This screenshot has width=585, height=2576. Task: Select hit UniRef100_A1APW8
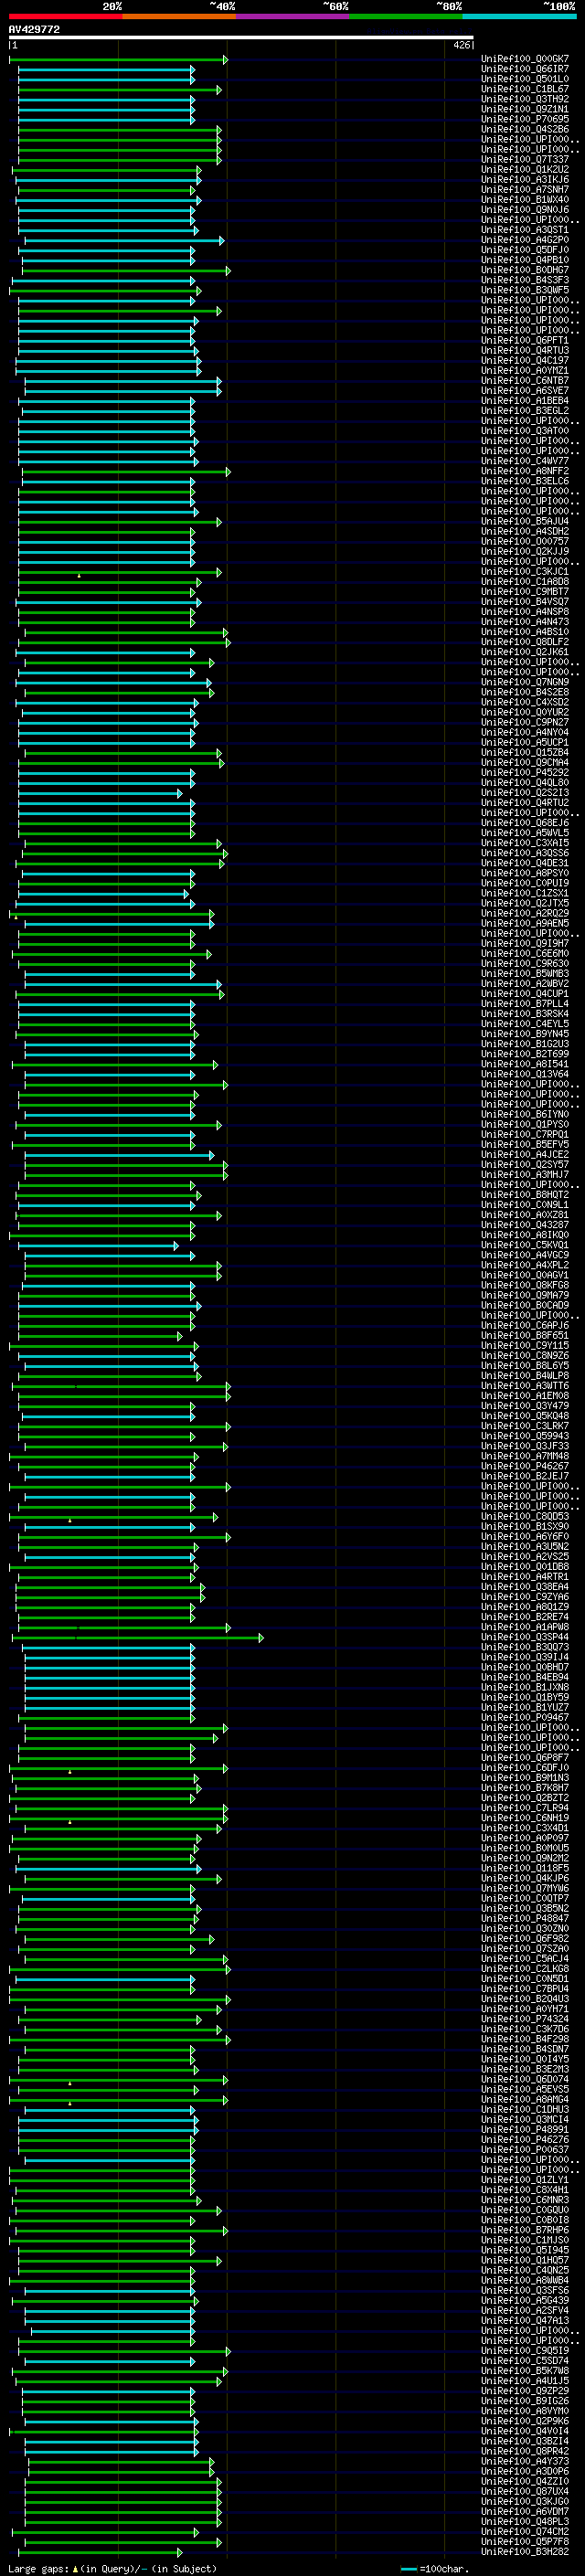pyautogui.click(x=525, y=1627)
